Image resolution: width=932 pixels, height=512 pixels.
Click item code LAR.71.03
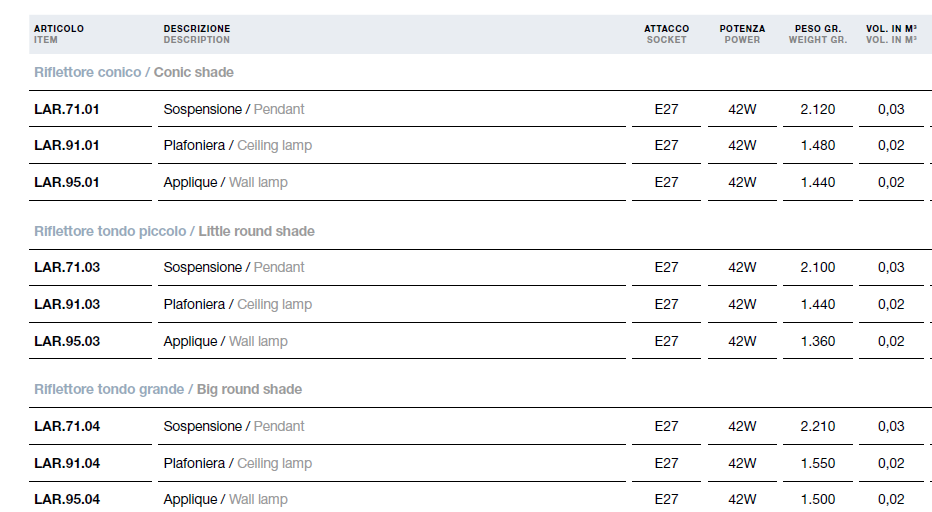click(x=67, y=268)
